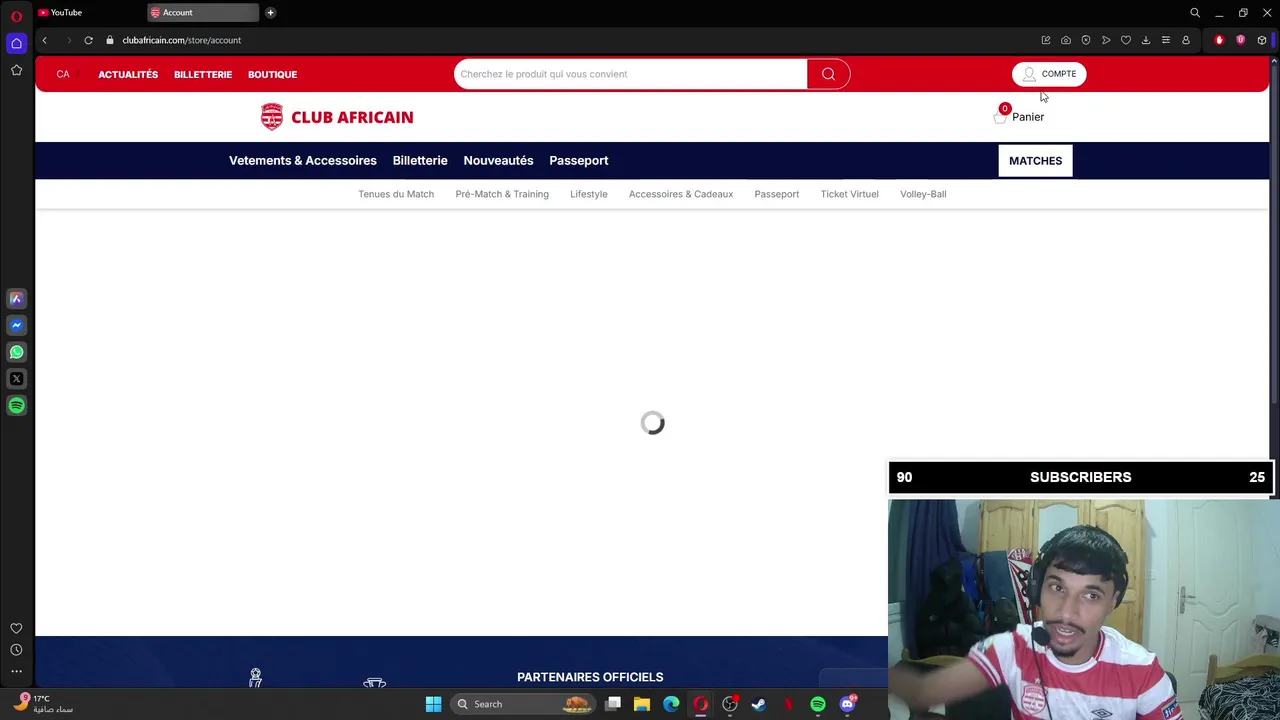This screenshot has height=720, width=1280.
Task: Open the extensions cube icon
Action: pyautogui.click(x=1262, y=40)
